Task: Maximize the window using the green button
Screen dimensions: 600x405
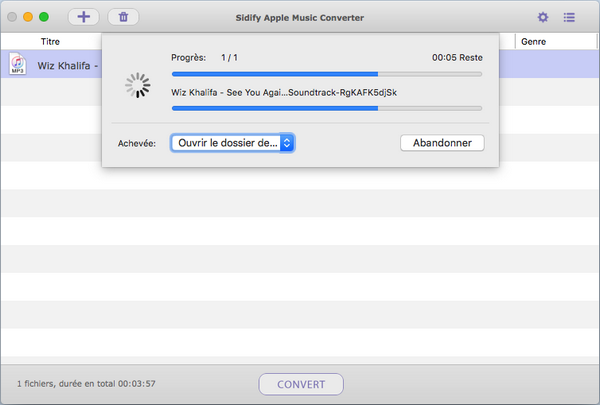Action: click(44, 17)
